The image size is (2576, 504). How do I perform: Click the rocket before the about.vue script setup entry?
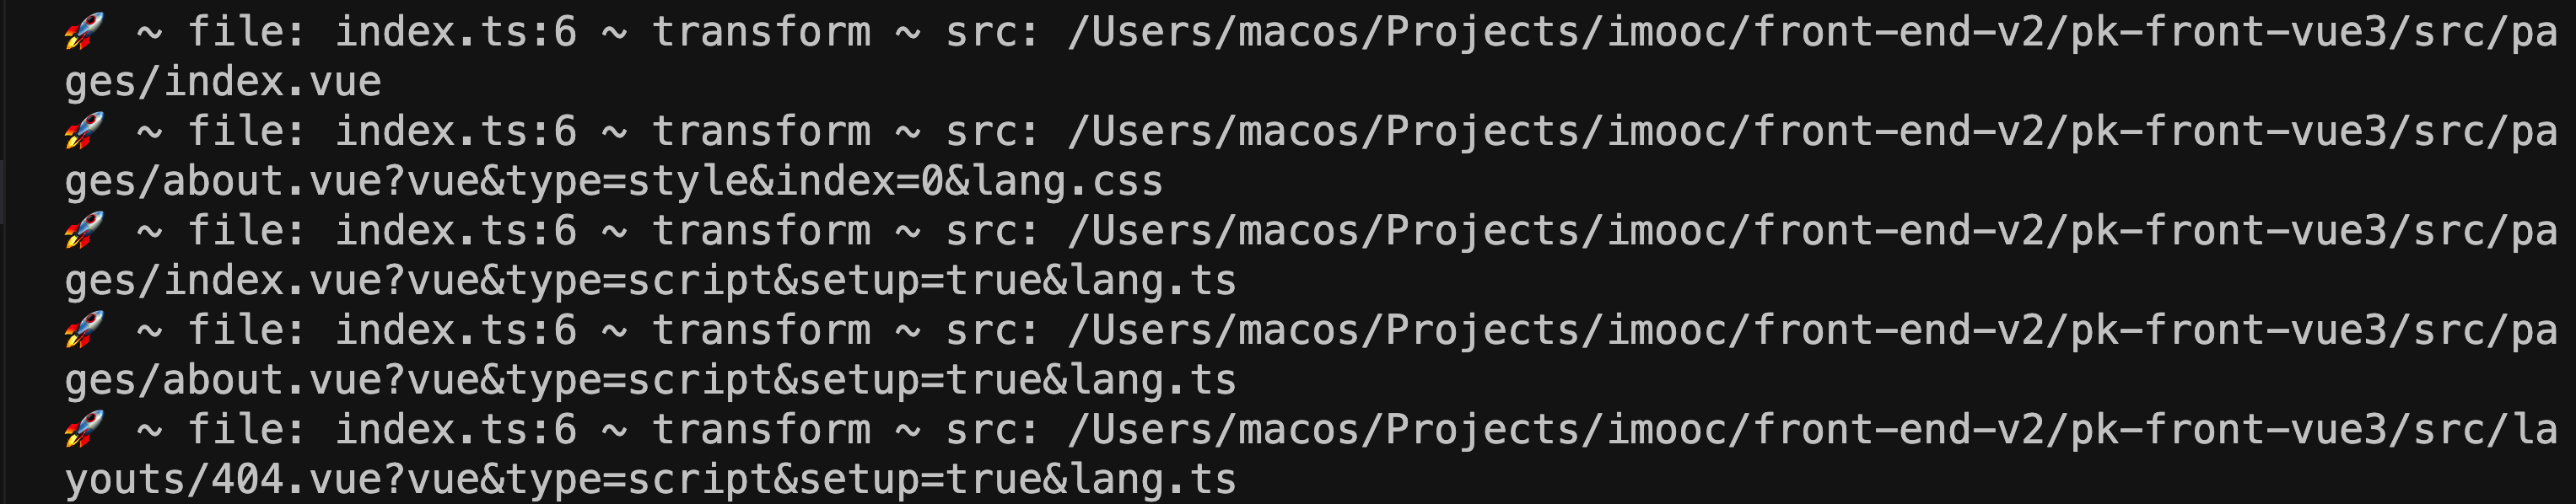tap(85, 330)
